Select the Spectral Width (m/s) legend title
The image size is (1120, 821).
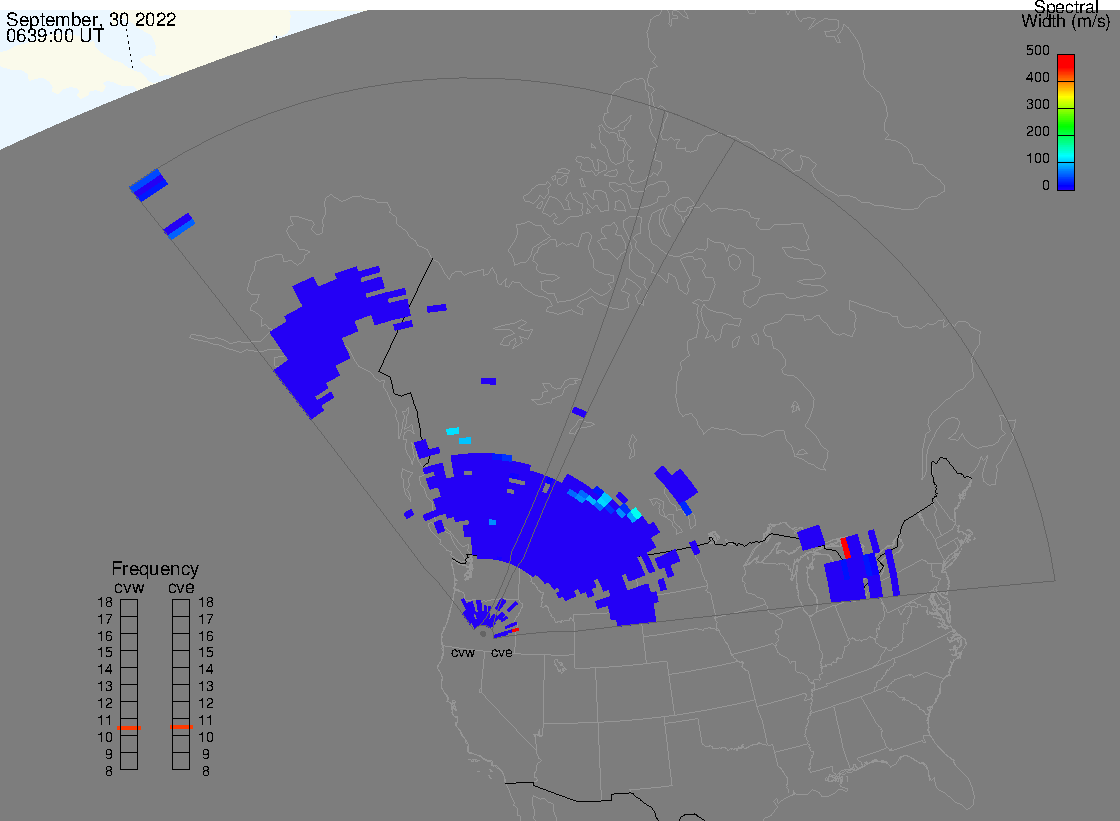1066,14
